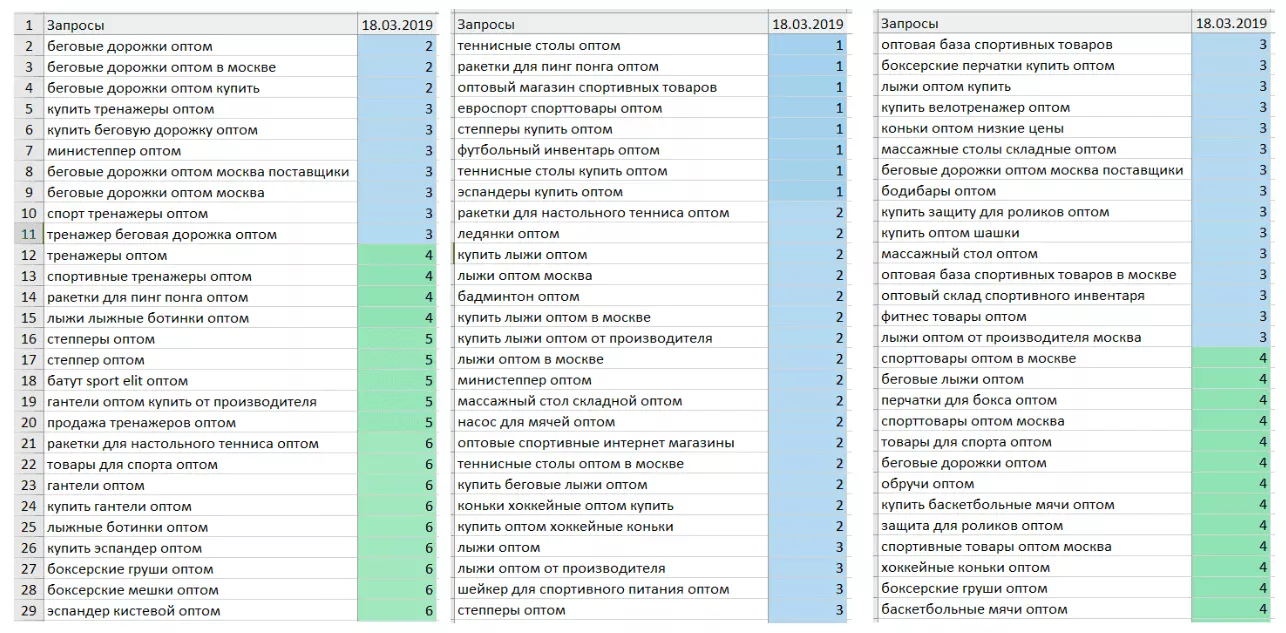Select "эспандеры купить оптом" cell

point(612,192)
